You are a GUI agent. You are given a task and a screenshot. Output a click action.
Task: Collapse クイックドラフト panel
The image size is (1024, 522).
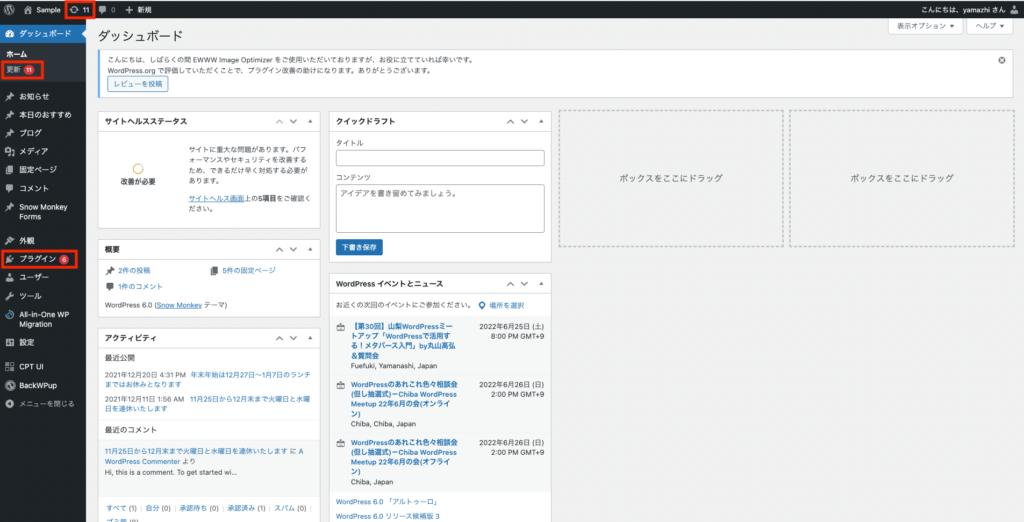click(x=541, y=122)
